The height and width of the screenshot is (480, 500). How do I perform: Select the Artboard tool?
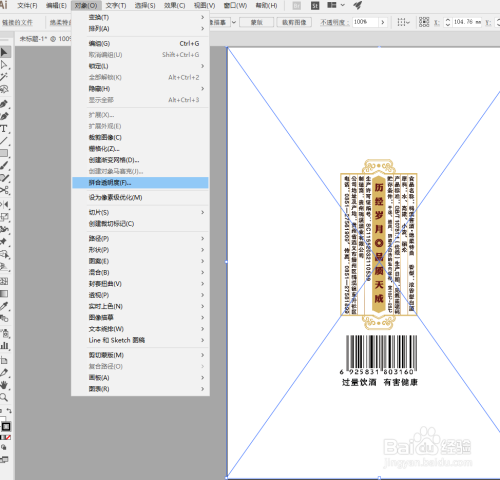4,360
